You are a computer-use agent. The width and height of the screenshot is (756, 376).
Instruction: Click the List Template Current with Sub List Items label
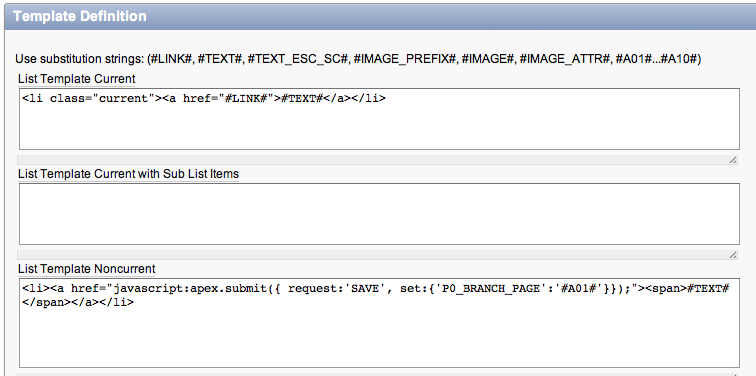(x=128, y=174)
